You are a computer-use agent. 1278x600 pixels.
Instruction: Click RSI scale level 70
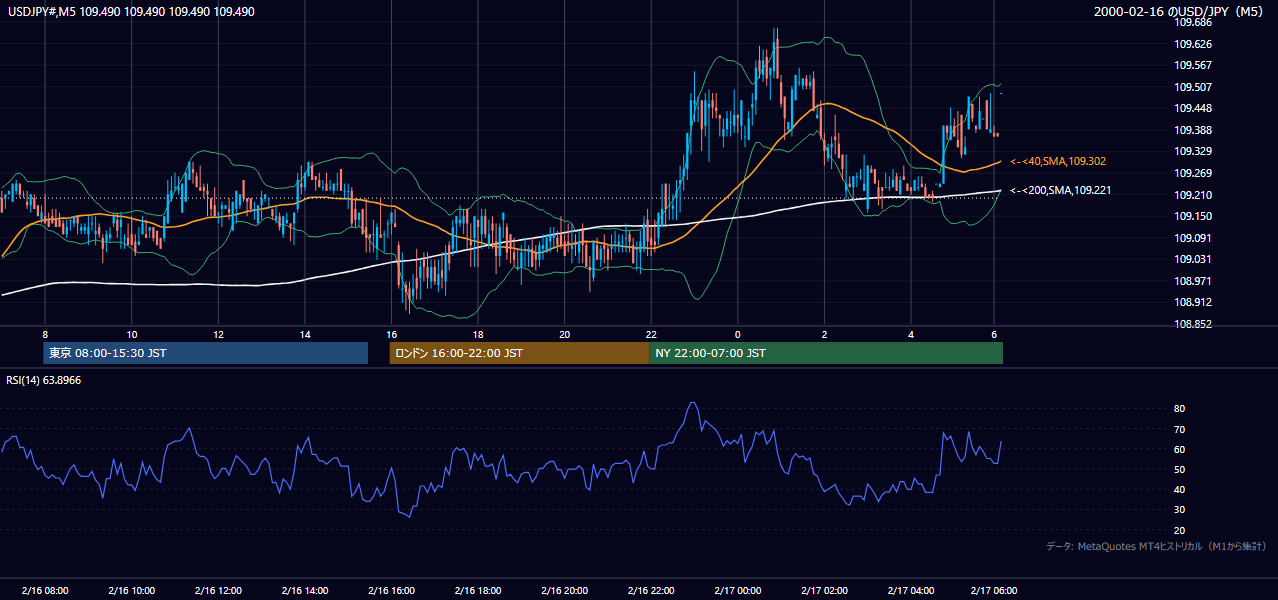click(x=1180, y=429)
